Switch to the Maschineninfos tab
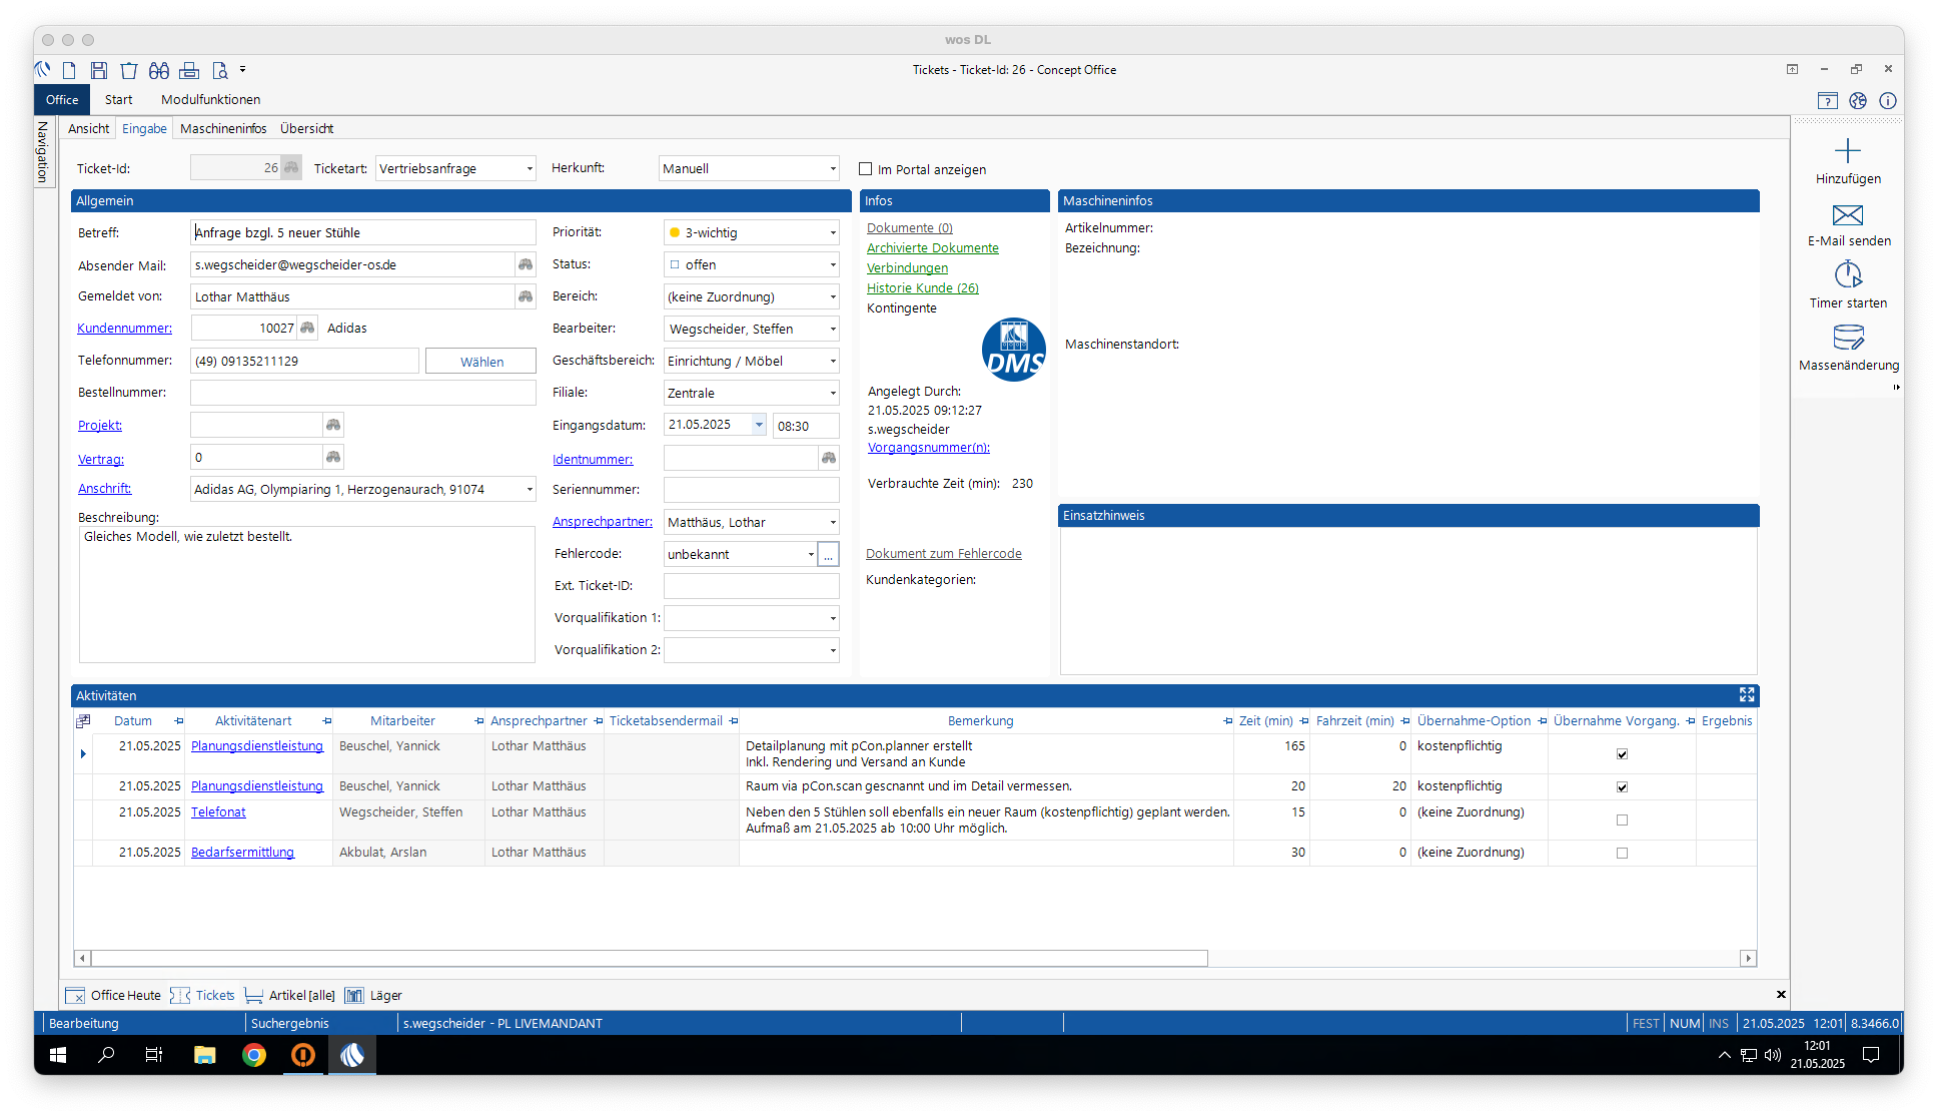1938x1117 pixels. point(223,129)
